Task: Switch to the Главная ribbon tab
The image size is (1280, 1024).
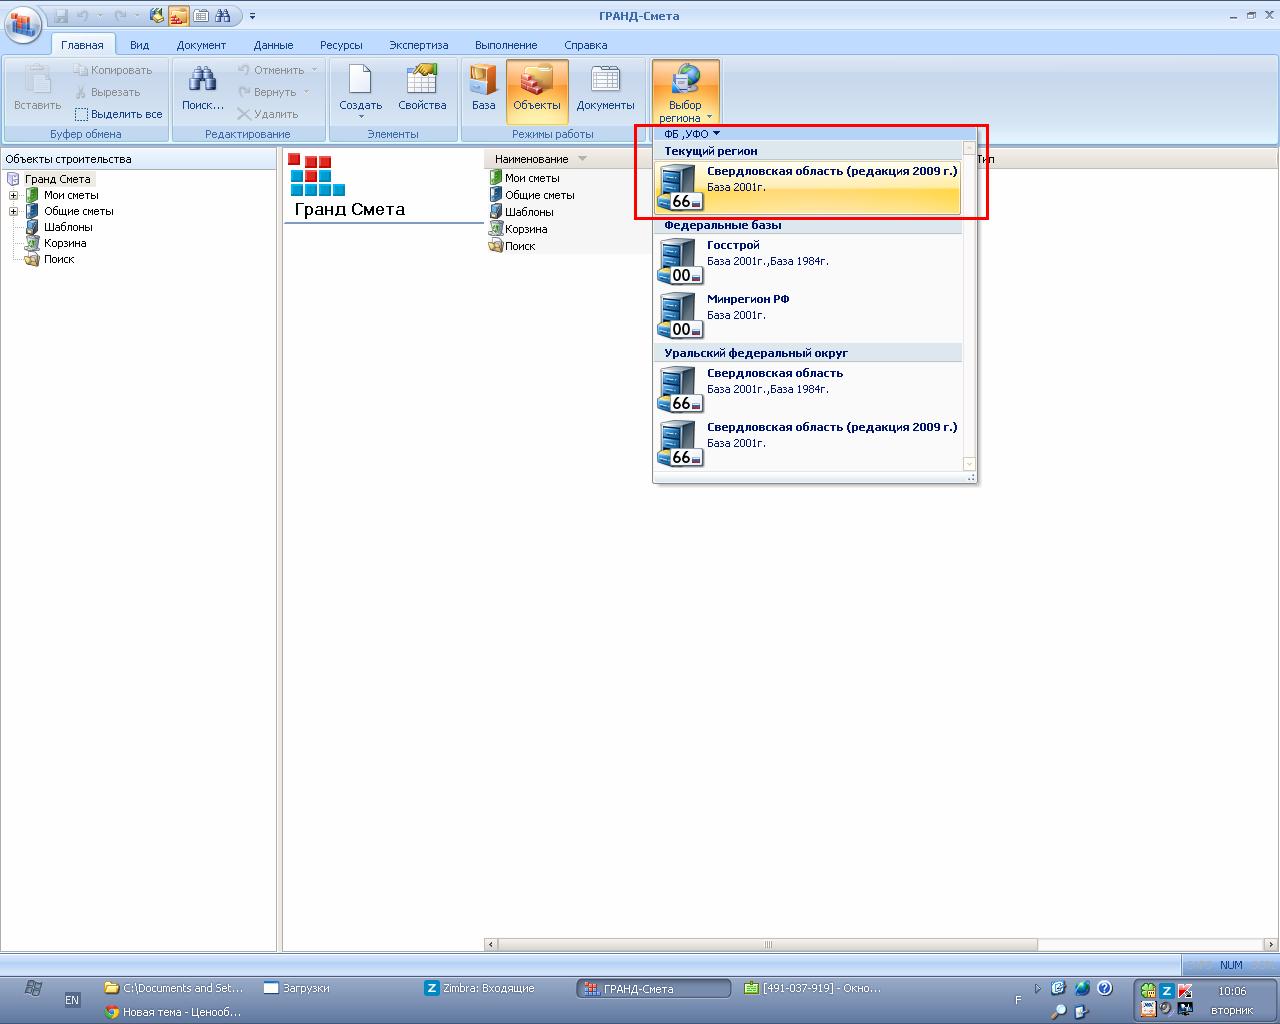Action: [x=82, y=45]
